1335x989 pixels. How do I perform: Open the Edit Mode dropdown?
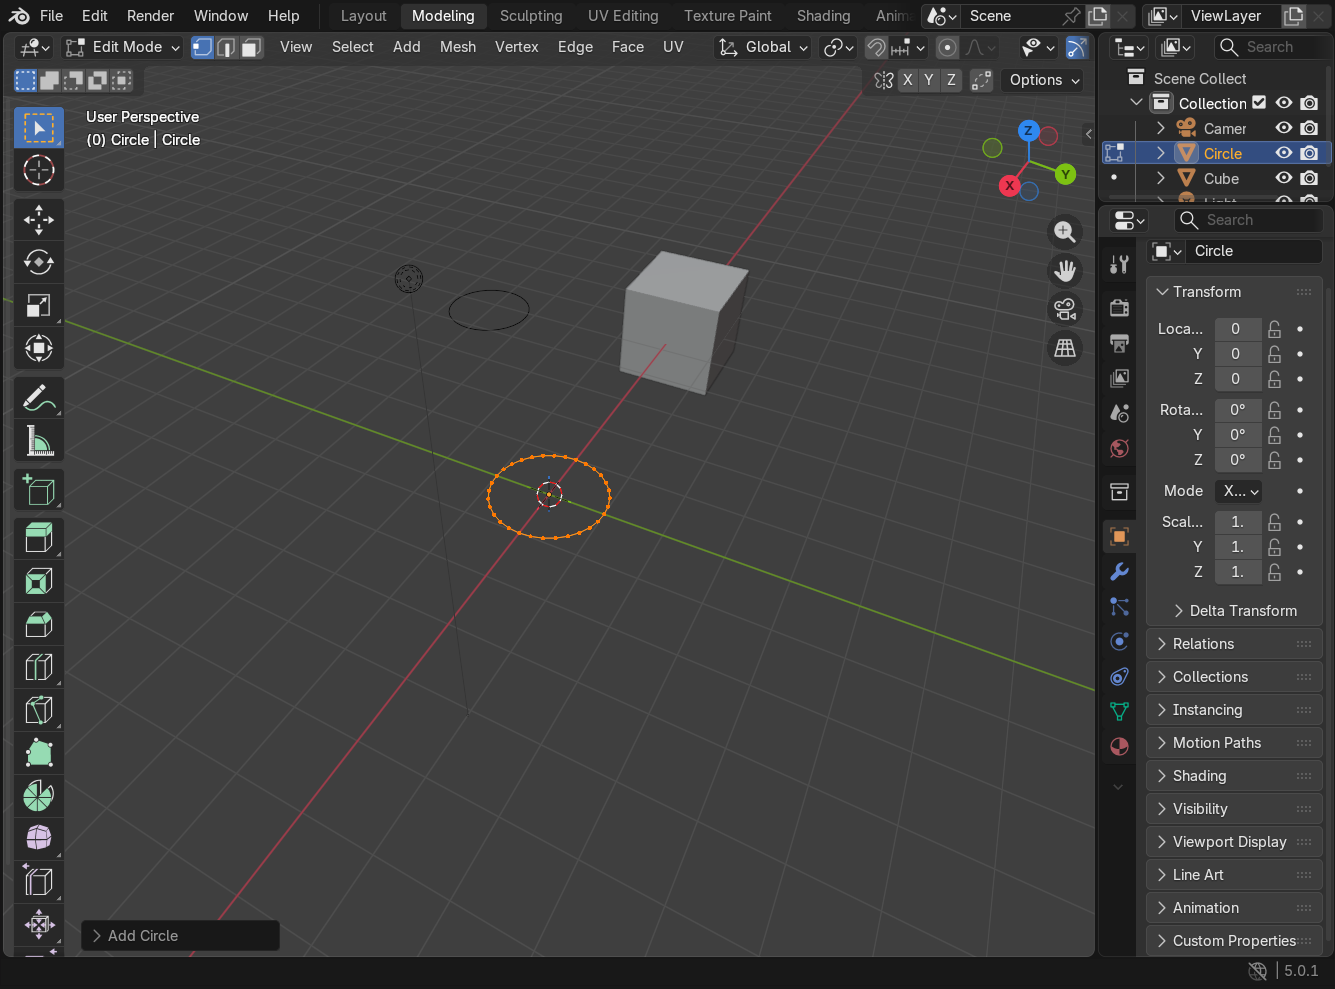coord(122,47)
